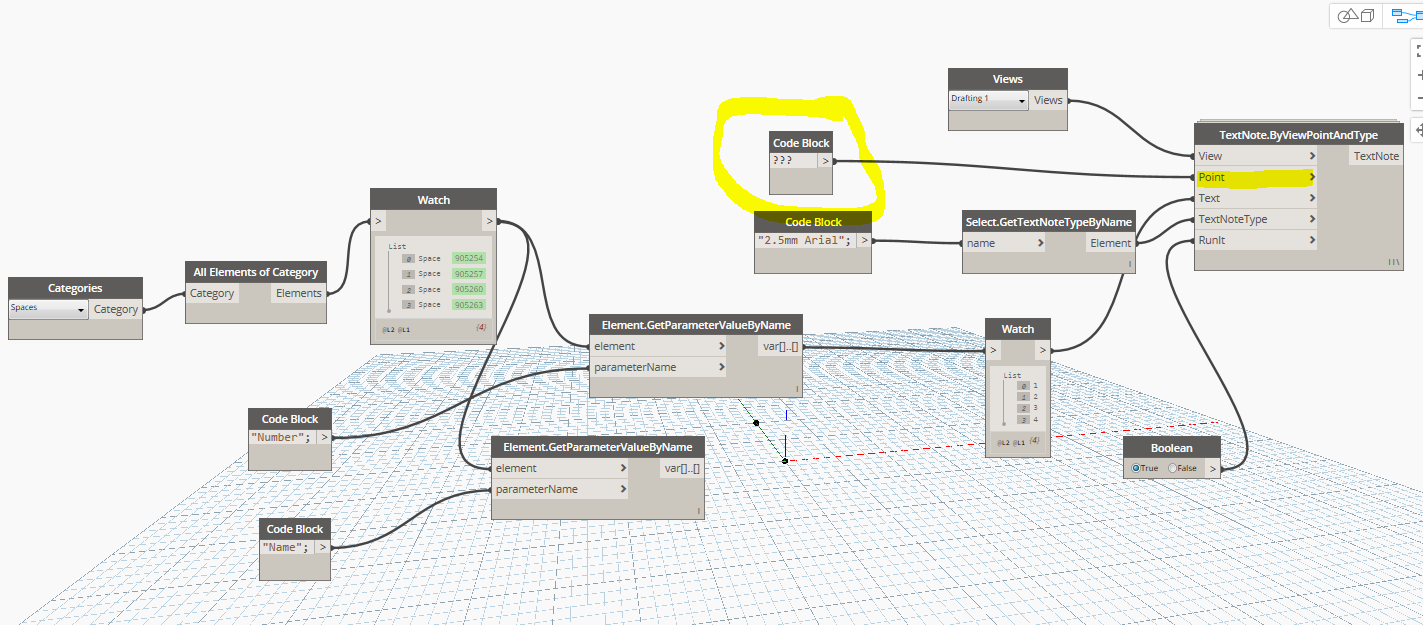
Task: Click the Point input label on the TextNote node
Action: pos(1212,177)
